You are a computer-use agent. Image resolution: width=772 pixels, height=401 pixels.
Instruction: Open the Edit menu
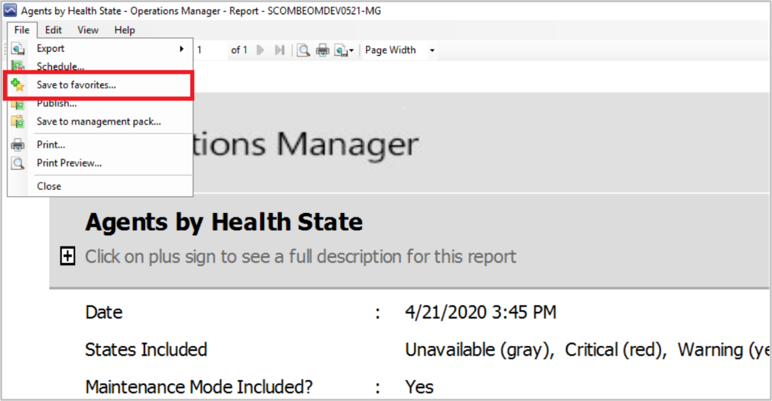click(53, 30)
